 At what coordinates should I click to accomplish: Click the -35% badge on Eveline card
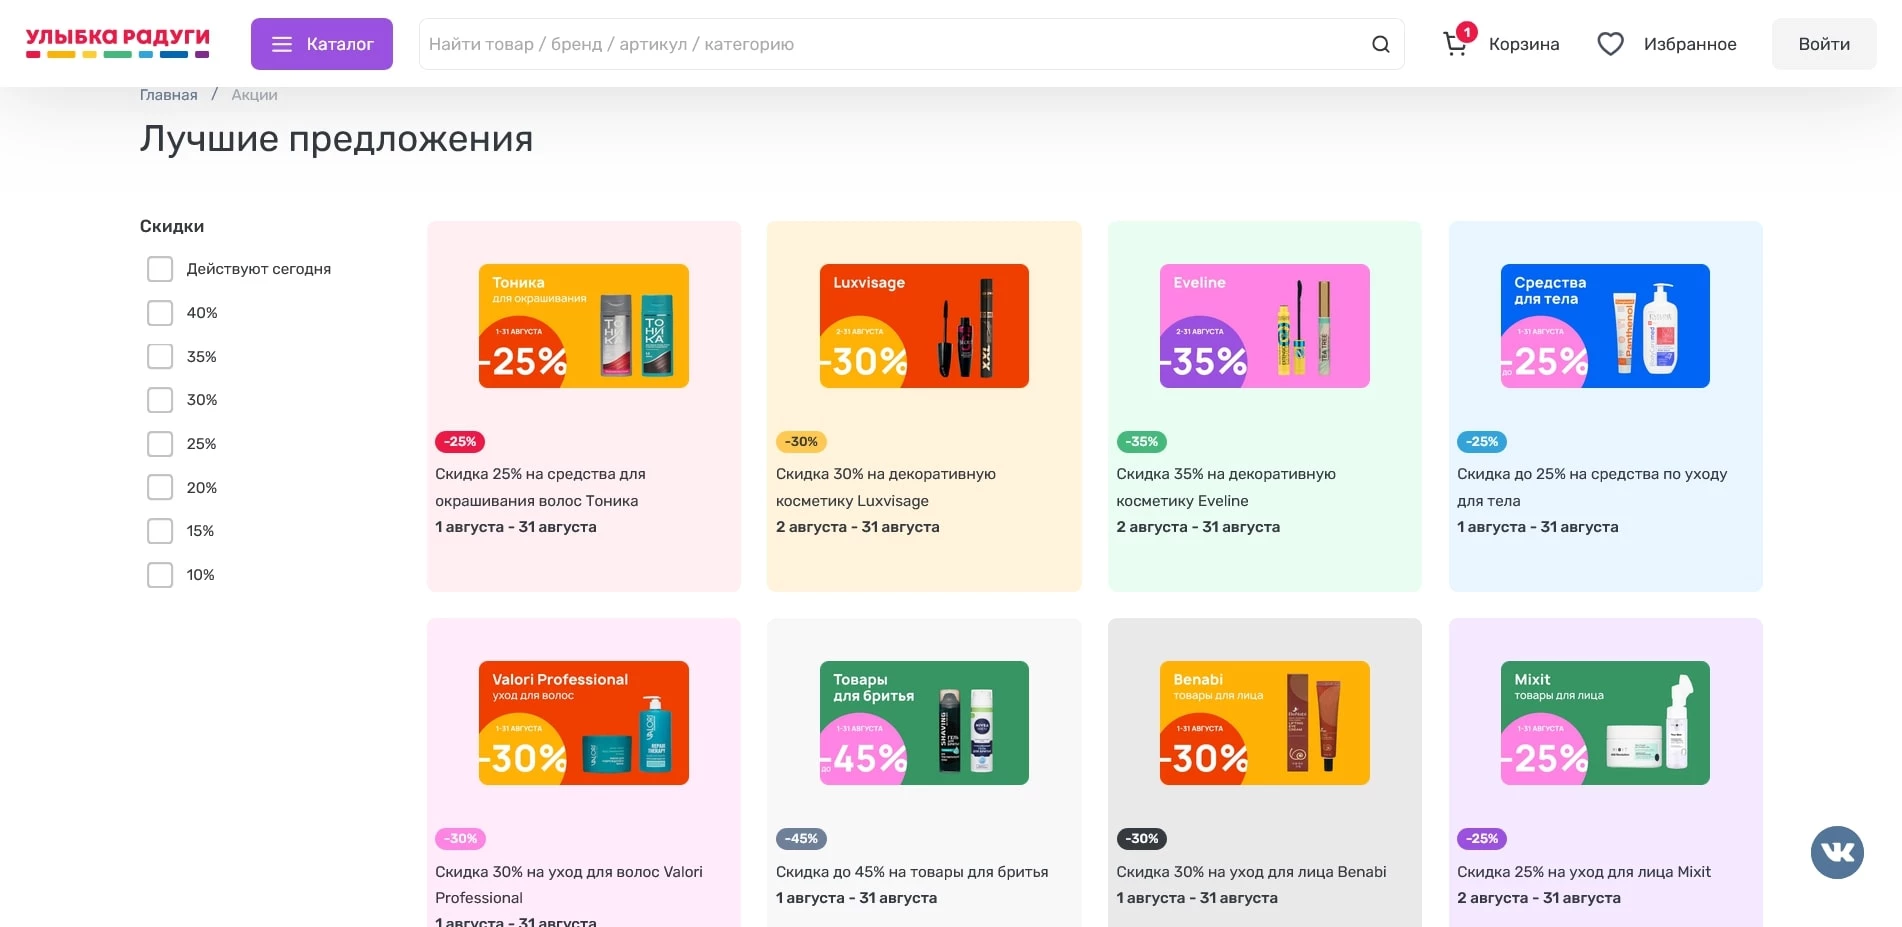coord(1141,441)
